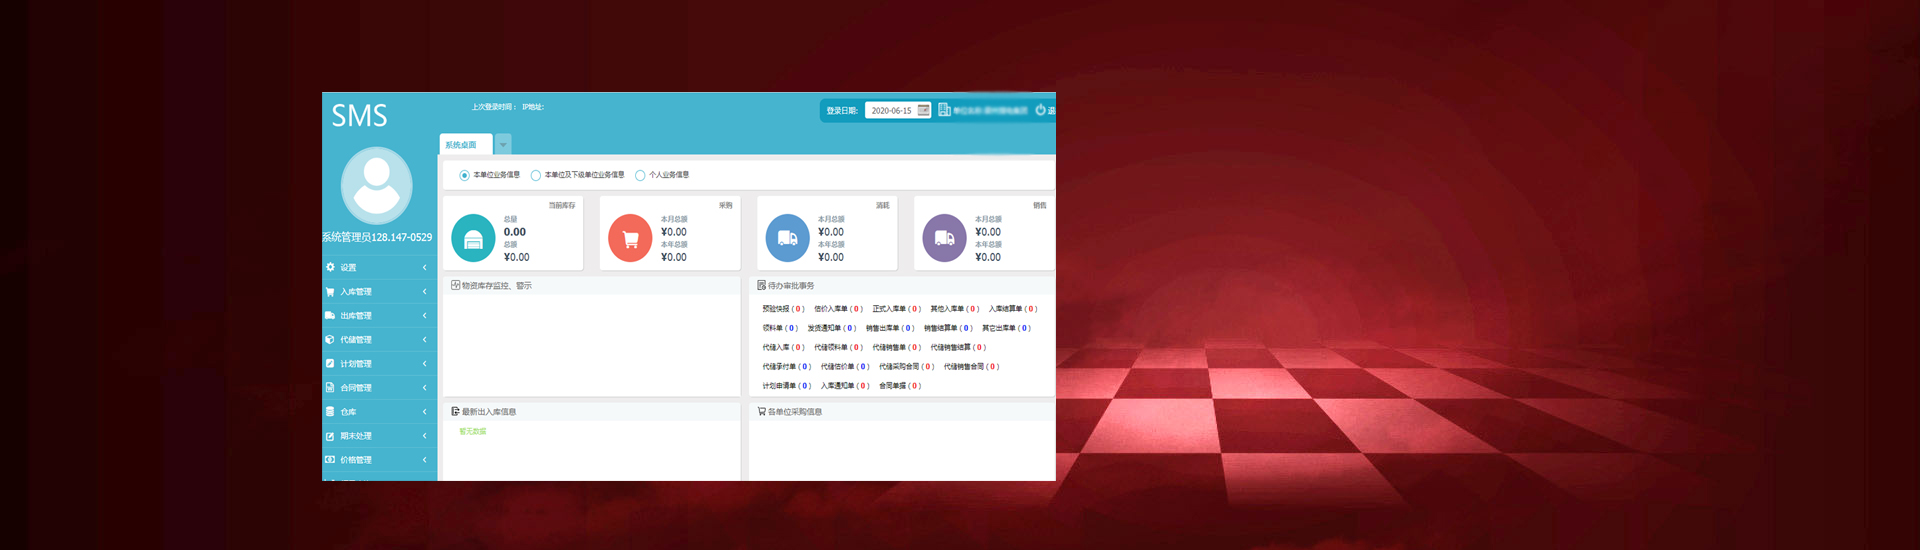Expand the 设置 sidebar menu
1920x550 pixels.
tap(378, 267)
